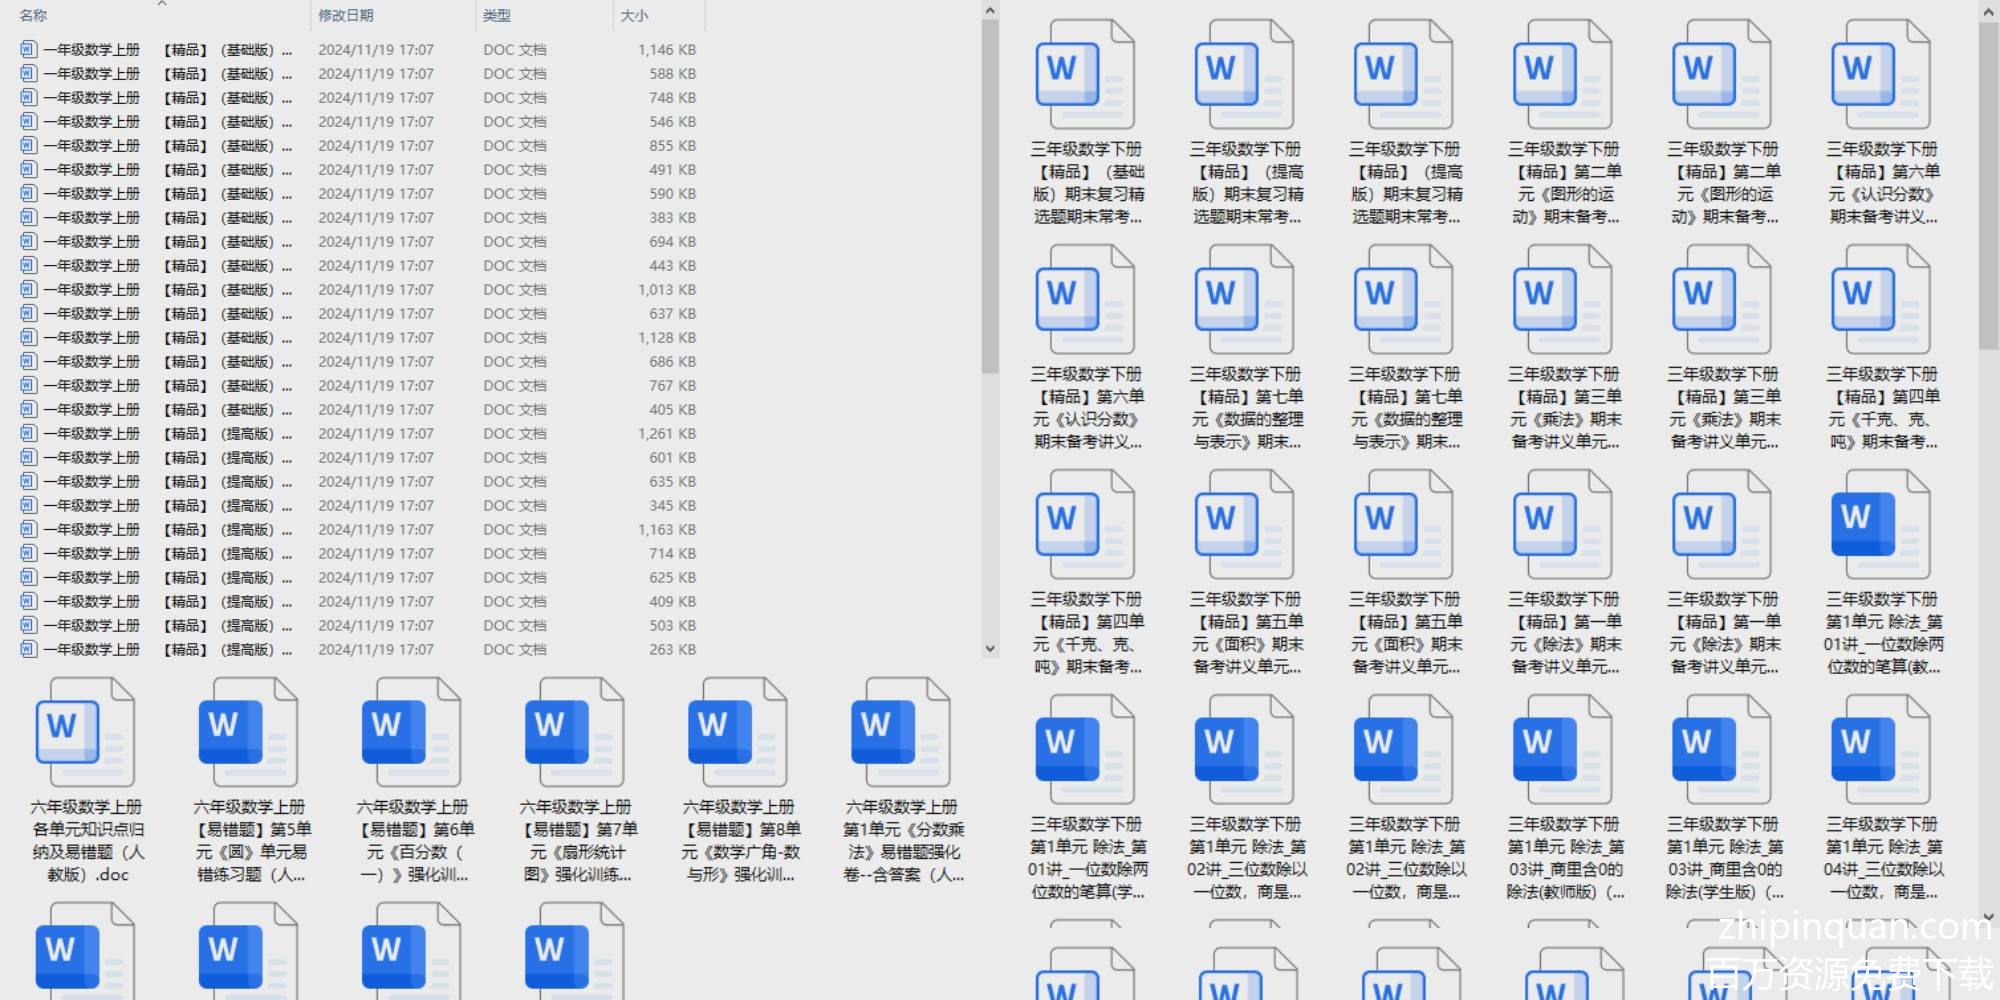Click the sort direction arrow above 名称
Viewport: 2000px width, 1000px height.
pos(162,4)
